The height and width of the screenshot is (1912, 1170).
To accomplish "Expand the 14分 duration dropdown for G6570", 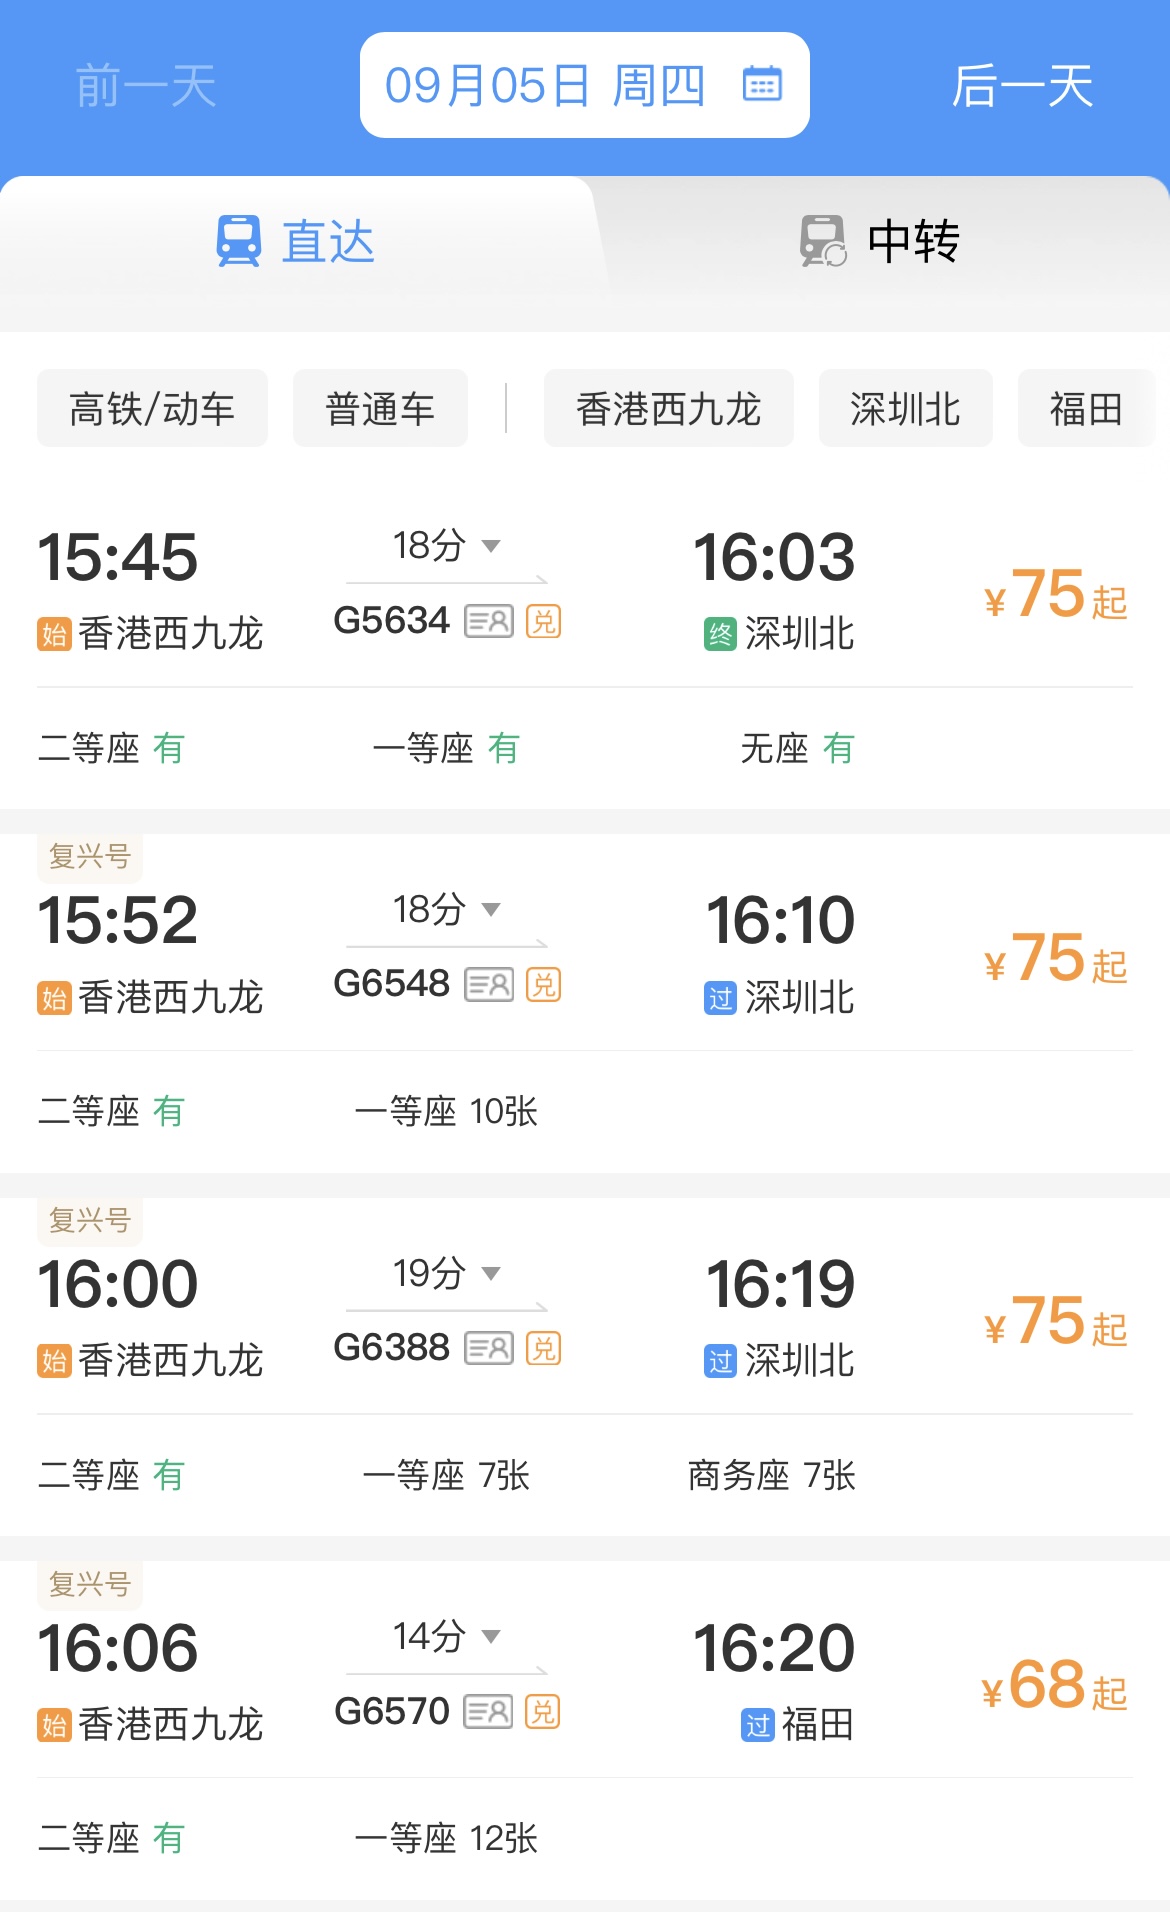I will click(x=446, y=1637).
